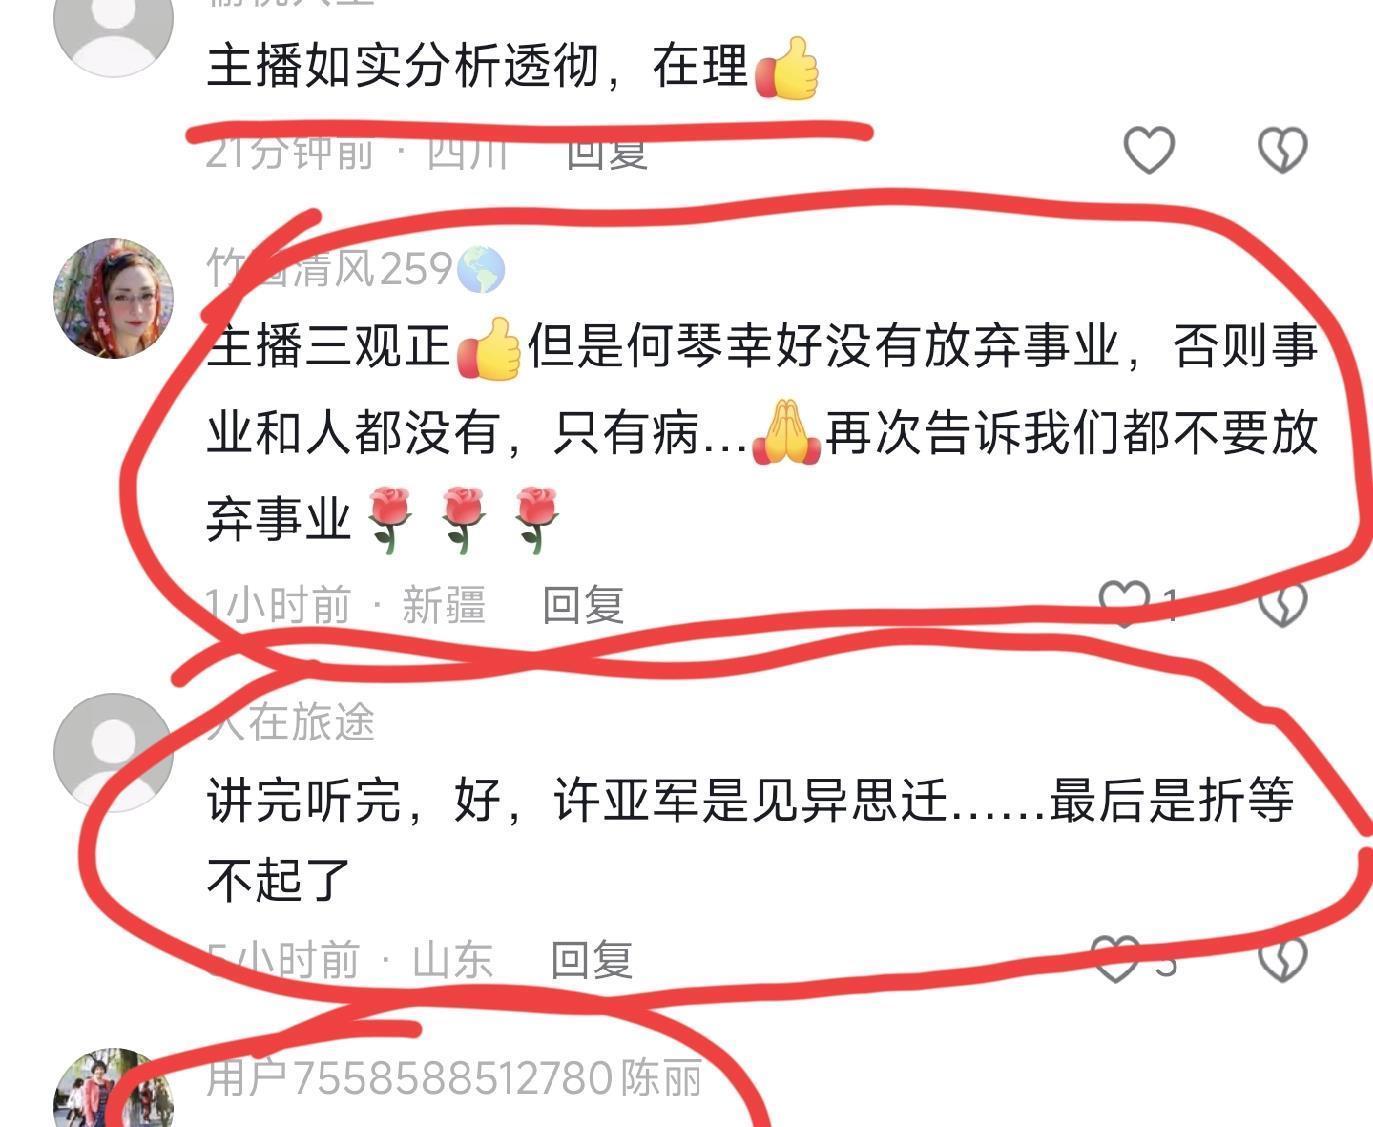Select the comment starting 主播三观正
Image resolution: width=1373 pixels, height=1127 pixels.
click(762, 432)
